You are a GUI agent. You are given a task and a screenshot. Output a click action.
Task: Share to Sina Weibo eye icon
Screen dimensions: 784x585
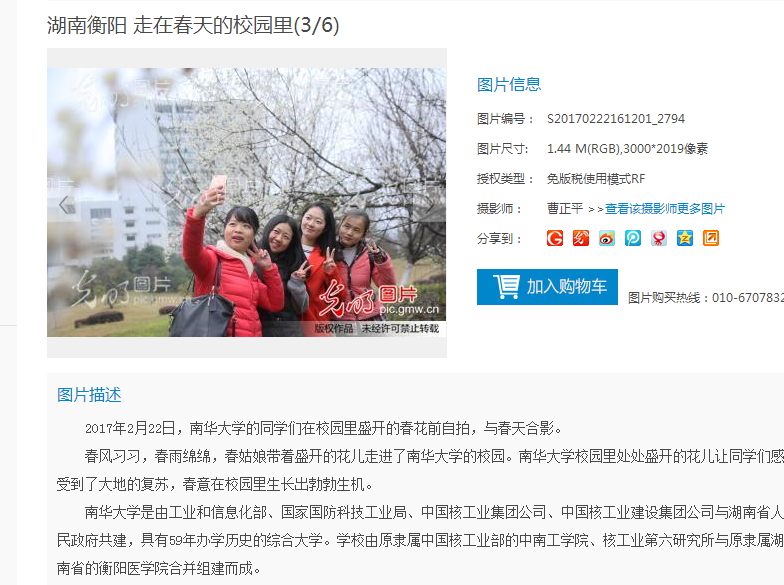[606, 238]
